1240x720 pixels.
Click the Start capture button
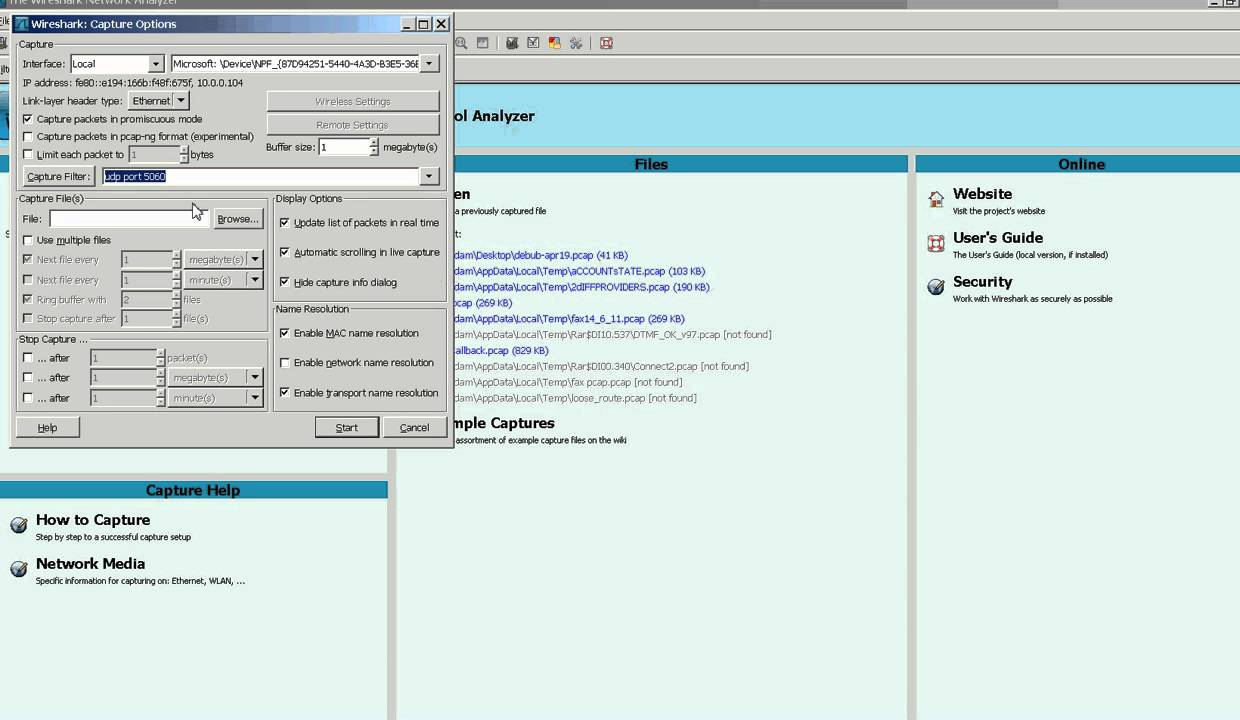pyautogui.click(x=346, y=428)
